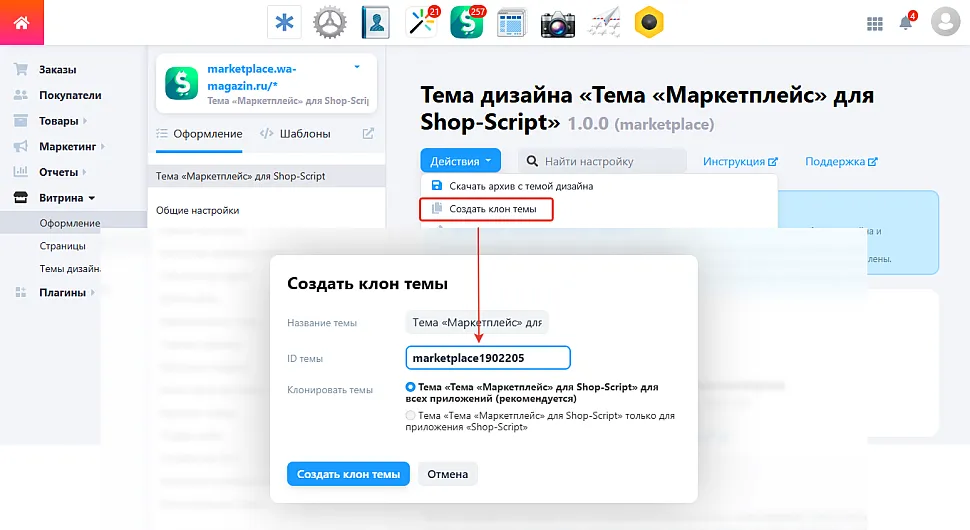Select Темы дизайна sidebar subitem

[69, 269]
